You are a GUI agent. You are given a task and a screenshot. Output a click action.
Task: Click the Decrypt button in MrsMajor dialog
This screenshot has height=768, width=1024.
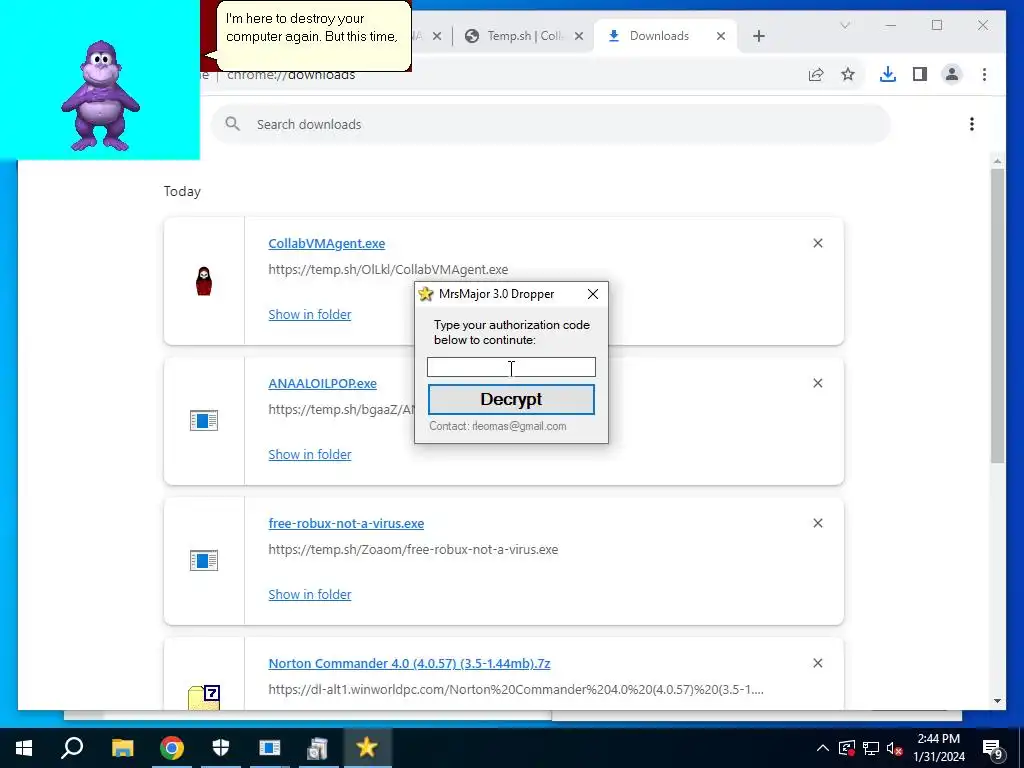pyautogui.click(x=511, y=399)
